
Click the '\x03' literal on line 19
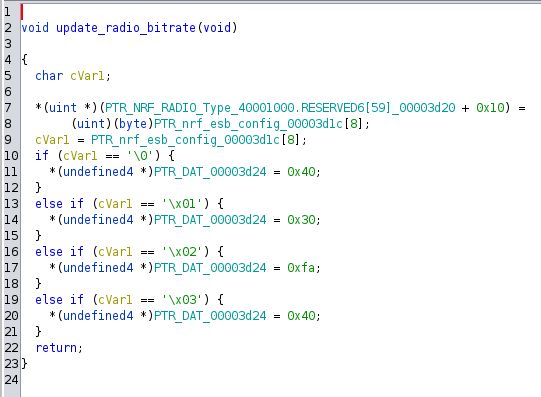tap(182, 299)
